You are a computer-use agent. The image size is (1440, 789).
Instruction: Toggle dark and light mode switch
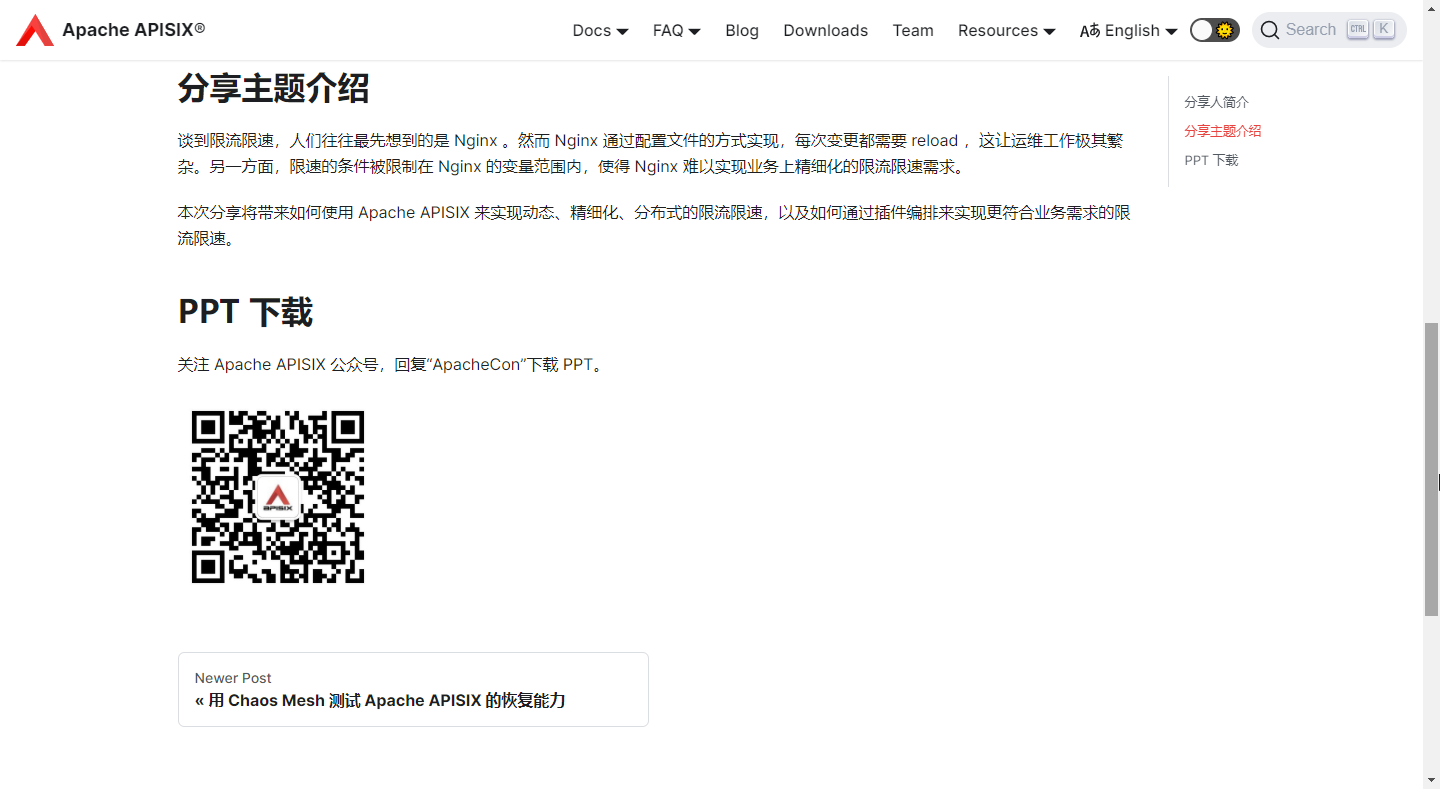1214,30
